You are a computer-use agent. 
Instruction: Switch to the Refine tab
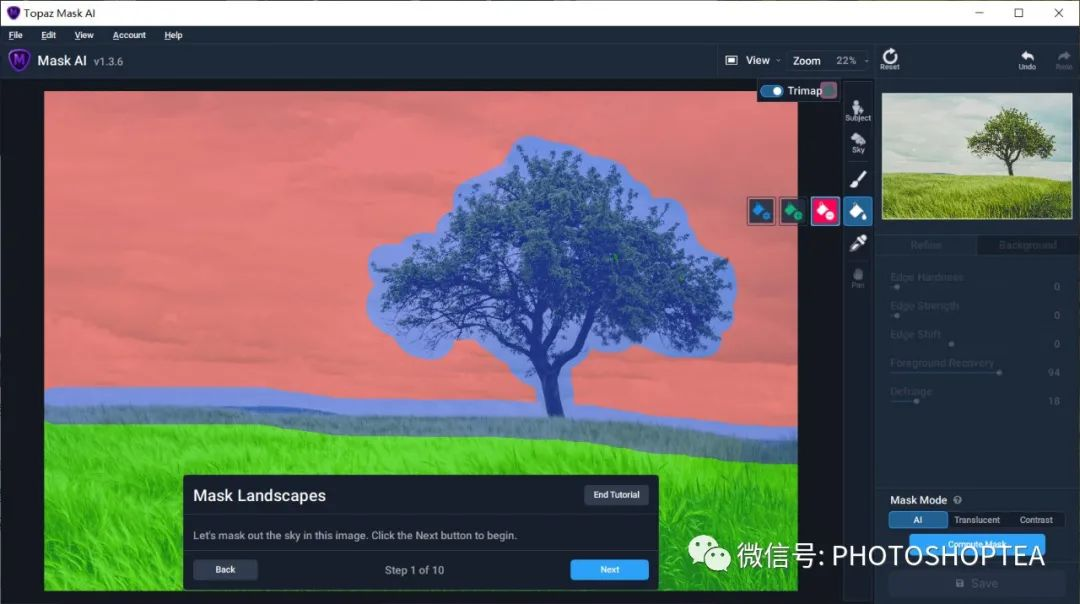(x=926, y=245)
